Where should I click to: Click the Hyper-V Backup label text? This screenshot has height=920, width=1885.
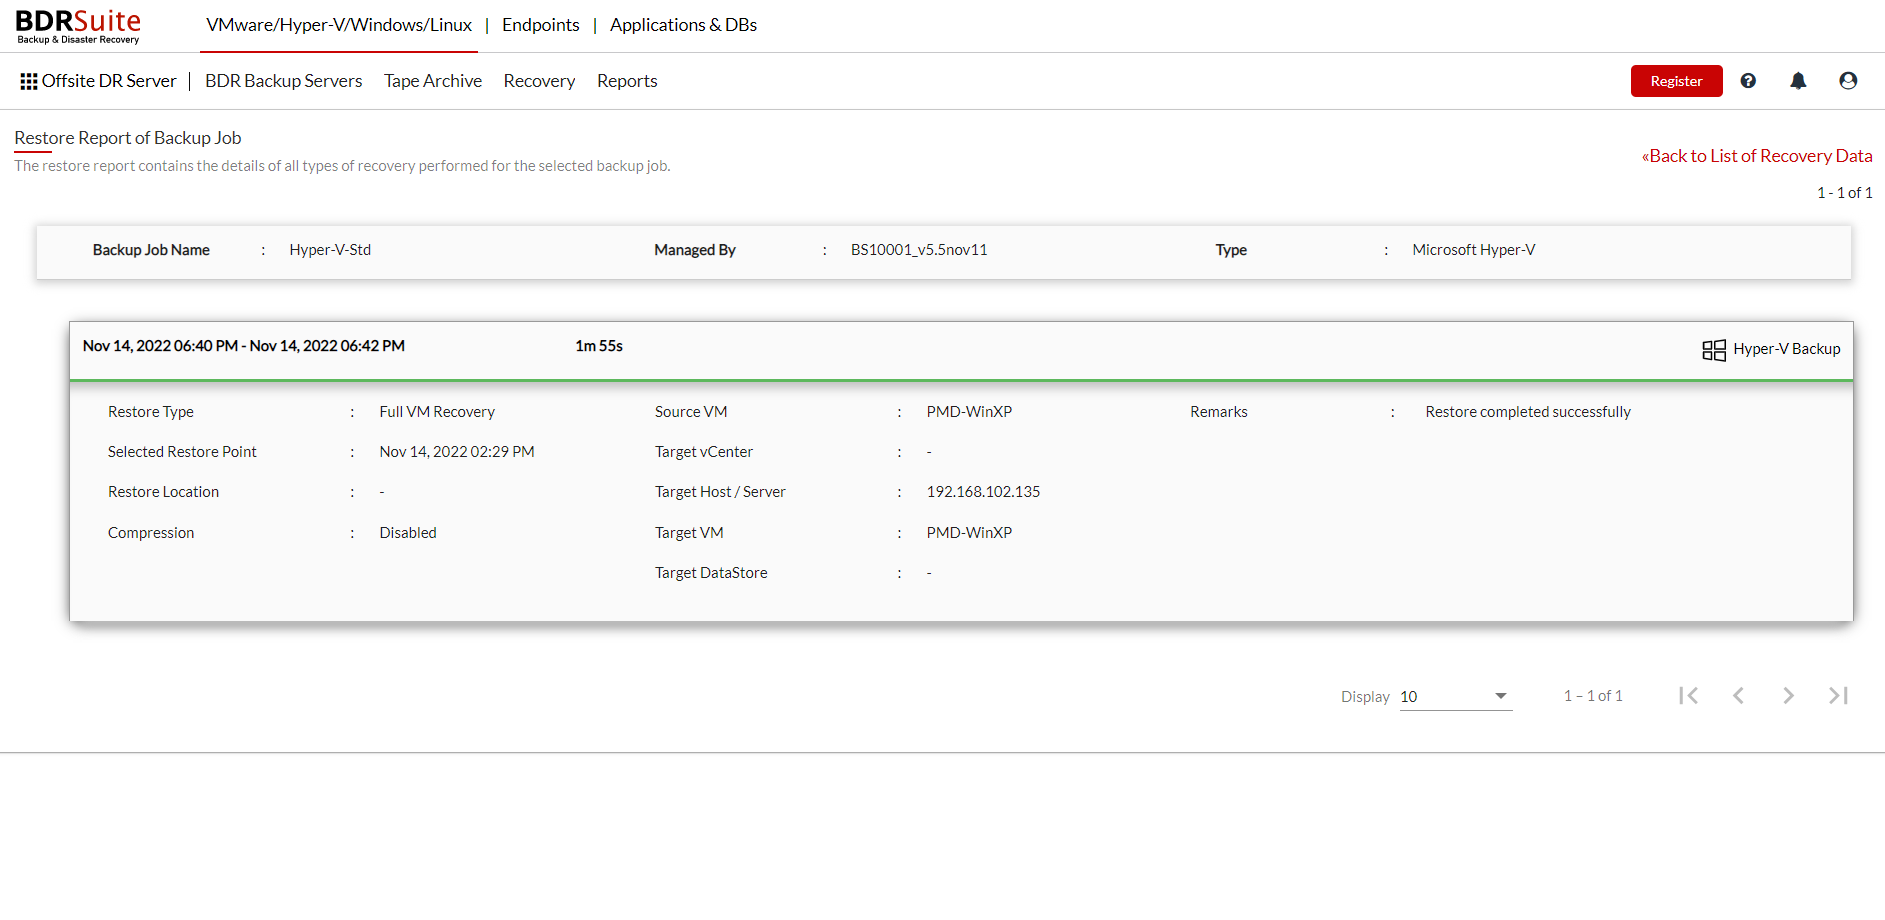click(1787, 349)
